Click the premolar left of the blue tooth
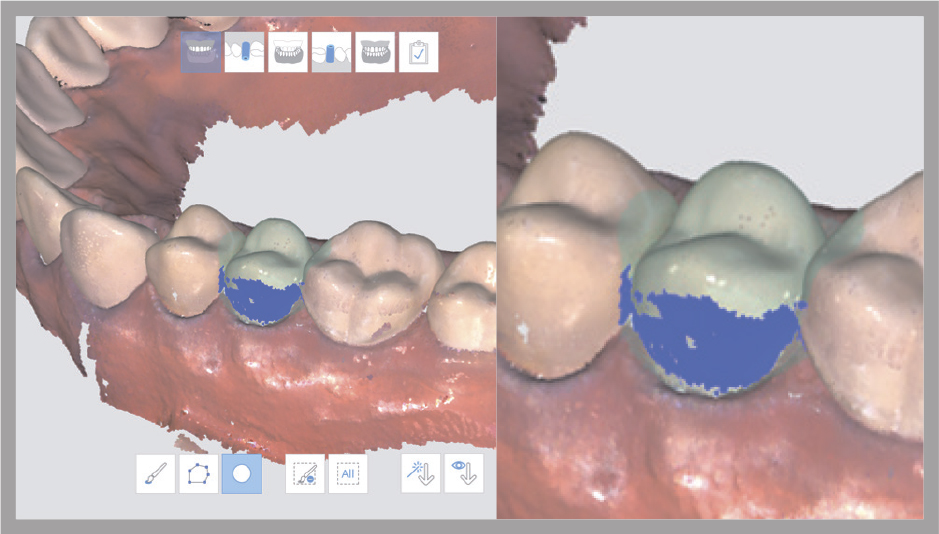Viewport: 939px width, 534px height. tap(180, 275)
